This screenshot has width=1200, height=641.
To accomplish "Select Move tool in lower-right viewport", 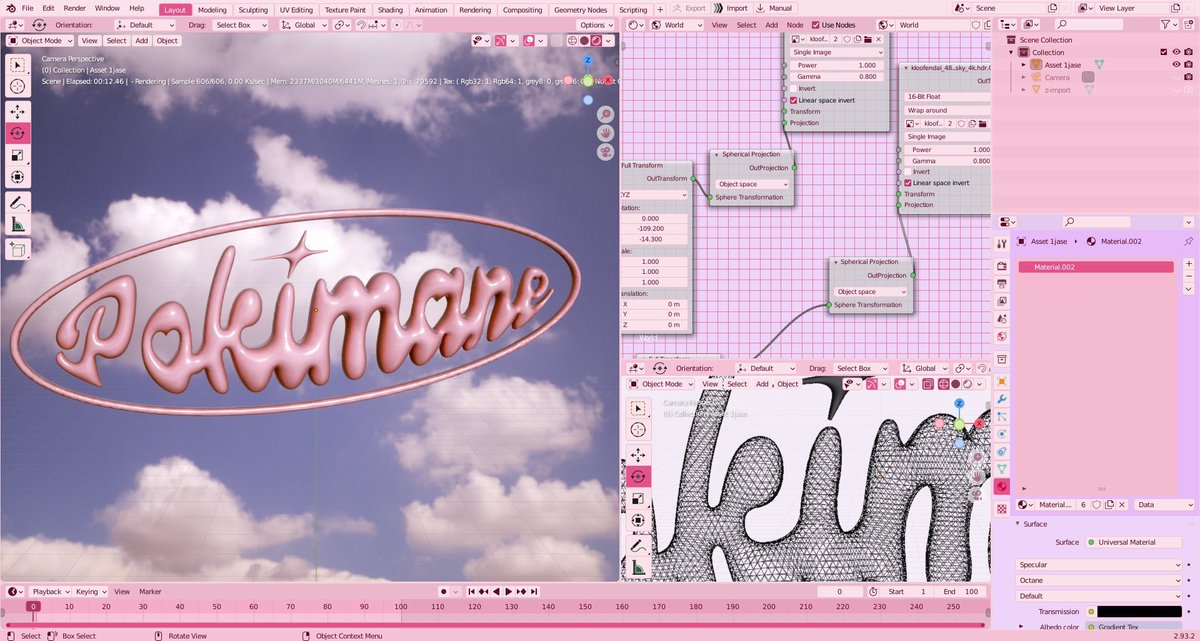I will click(638, 454).
